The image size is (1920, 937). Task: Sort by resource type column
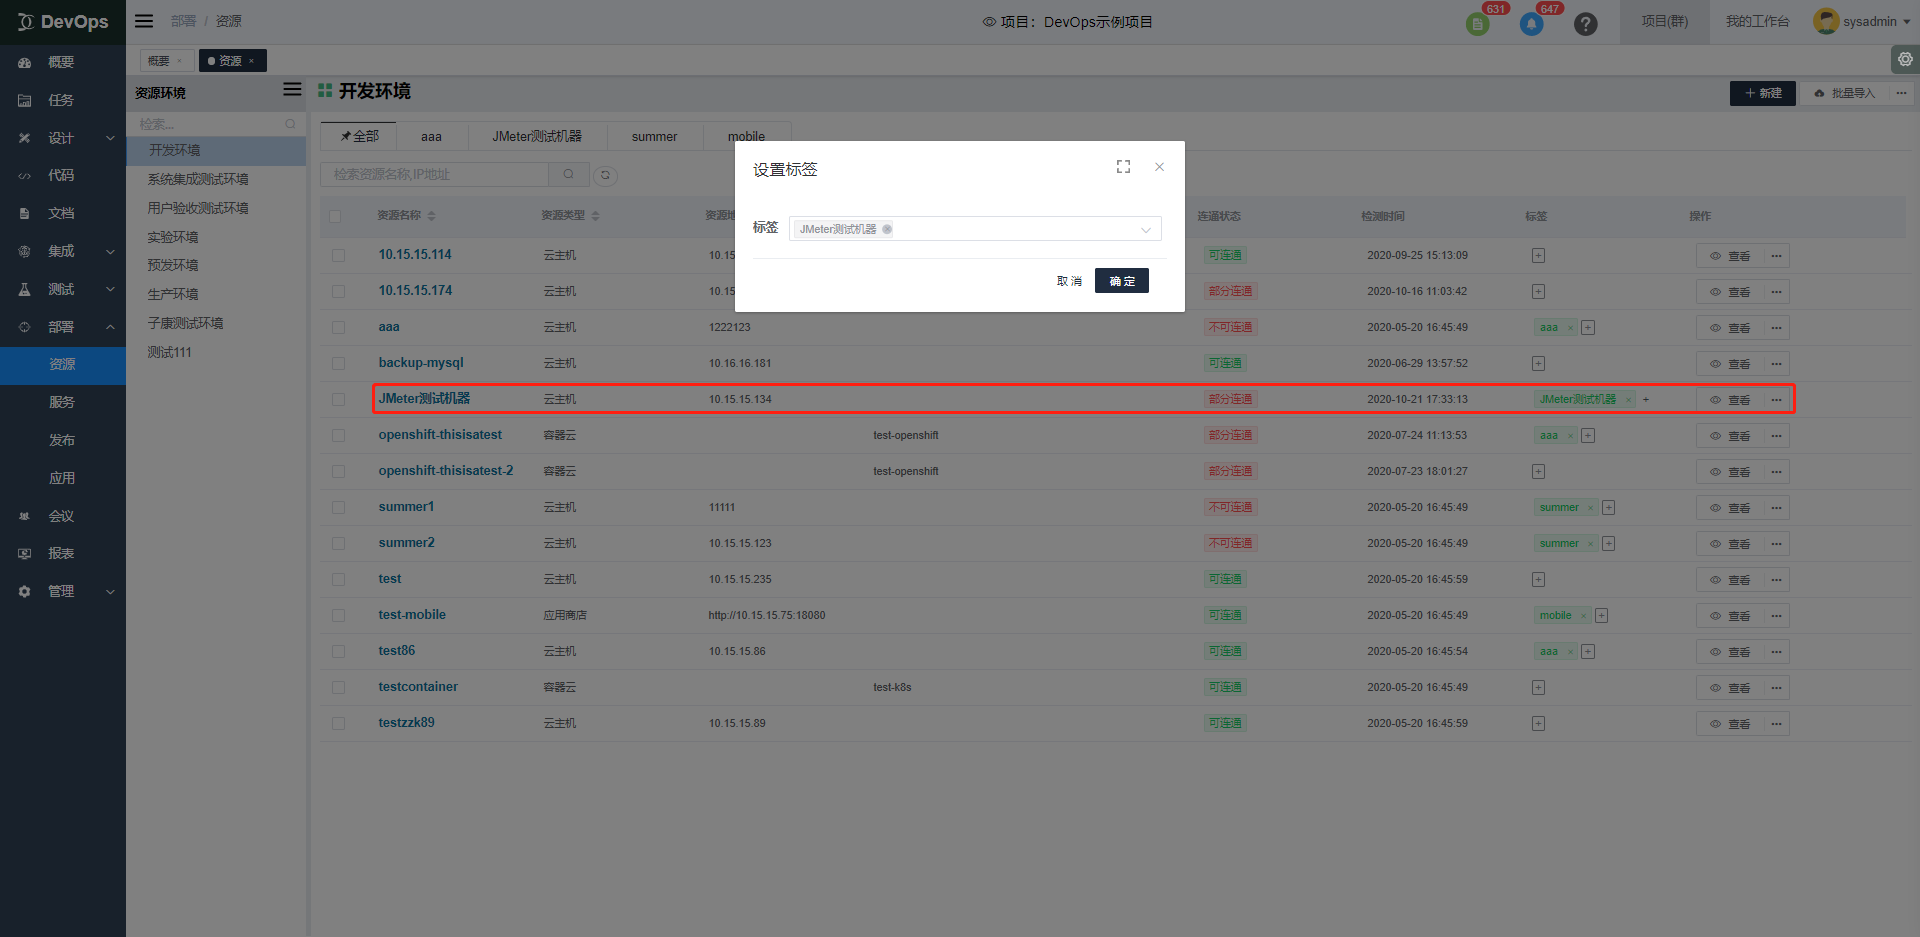pos(595,216)
